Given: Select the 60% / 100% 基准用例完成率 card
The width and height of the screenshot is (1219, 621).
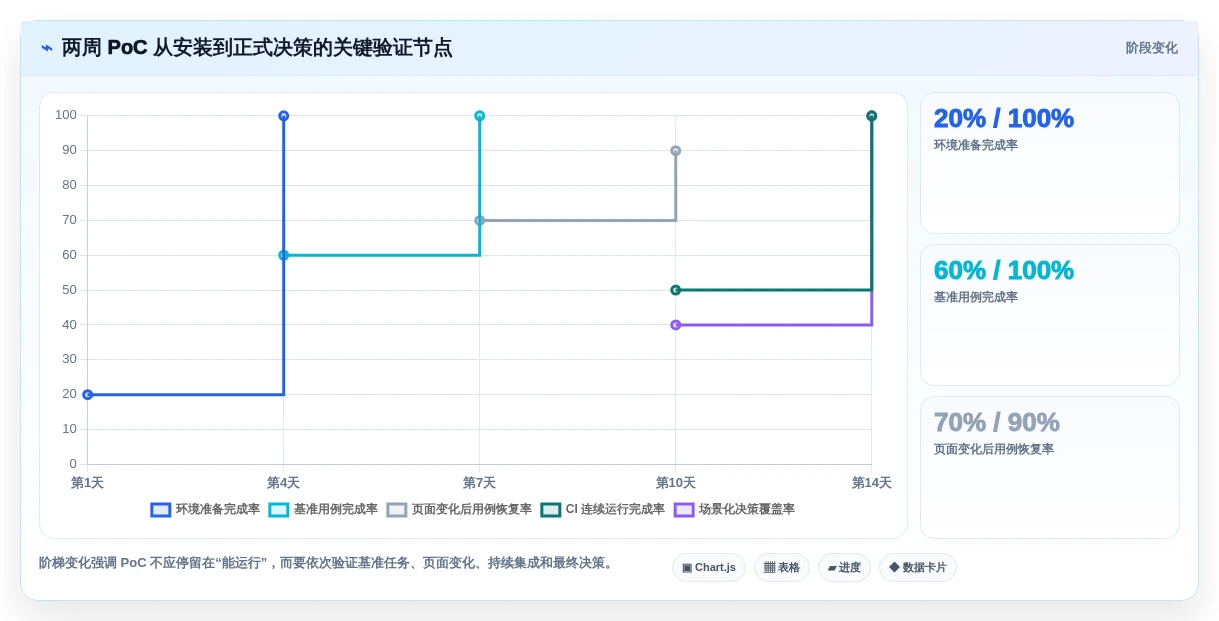Looking at the screenshot, I should [x=1050, y=315].
